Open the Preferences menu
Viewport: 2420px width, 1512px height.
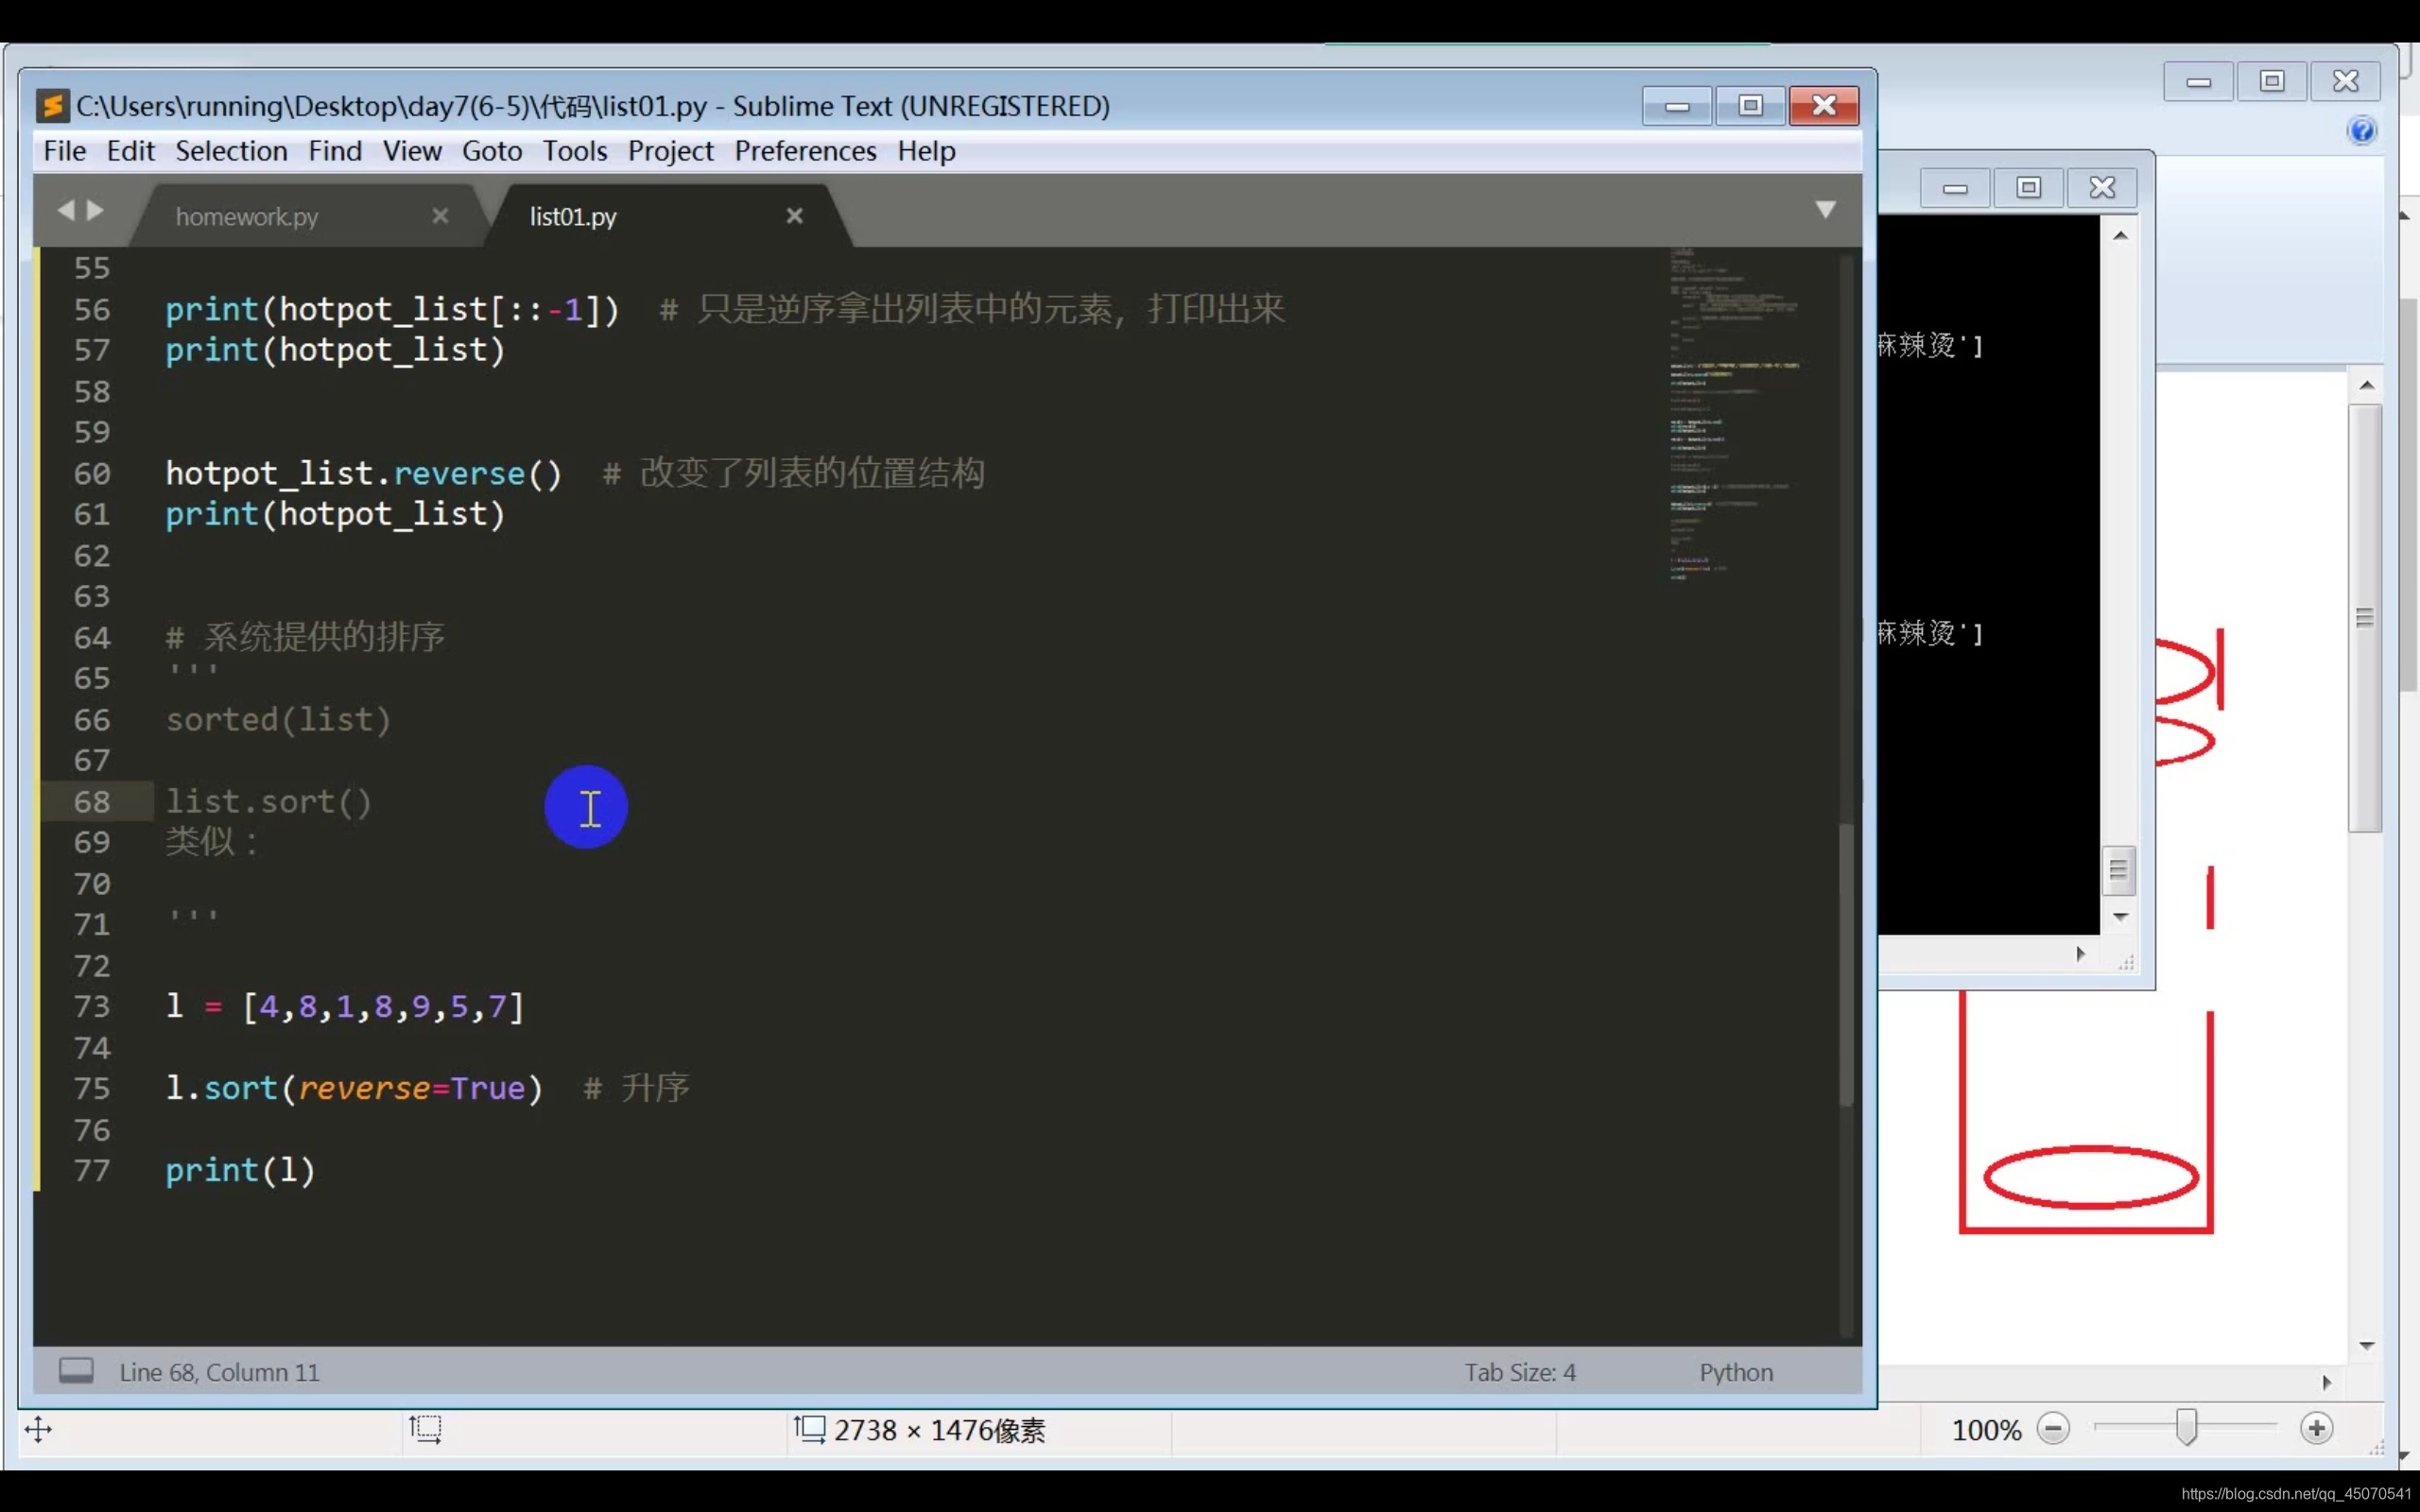(805, 151)
